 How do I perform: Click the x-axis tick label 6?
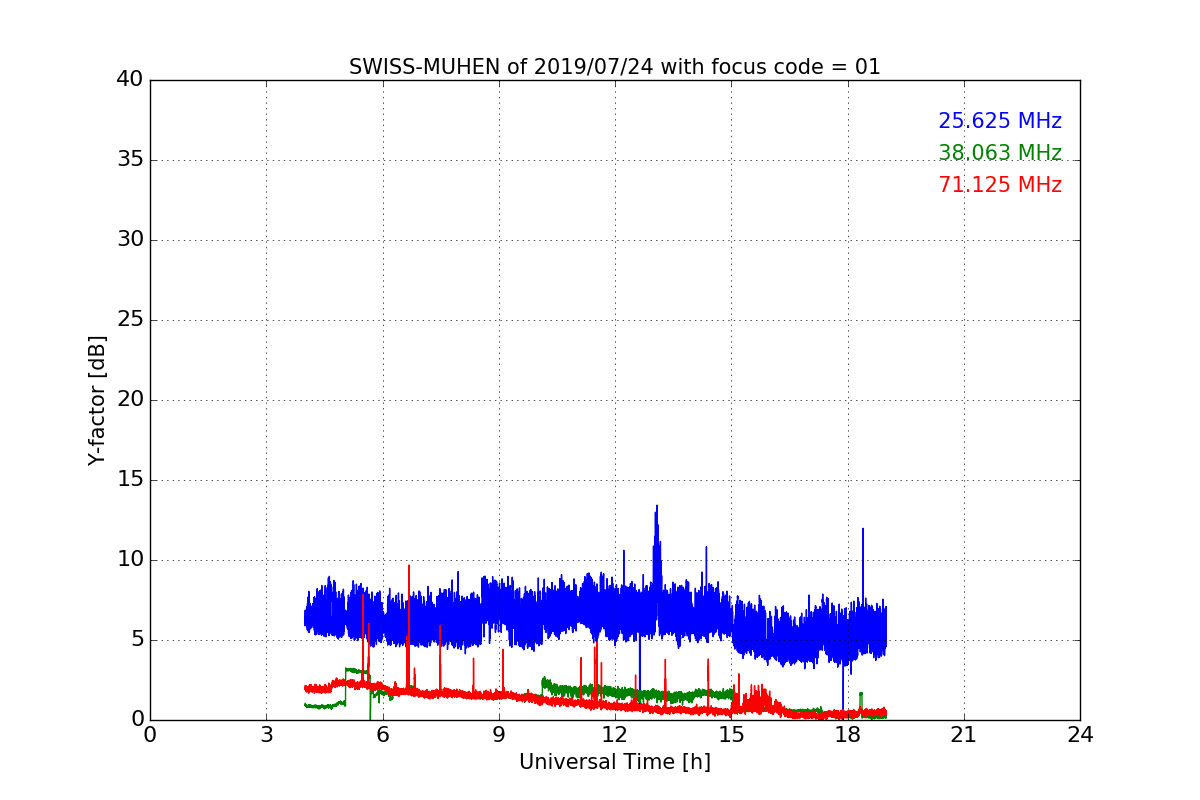click(x=382, y=735)
